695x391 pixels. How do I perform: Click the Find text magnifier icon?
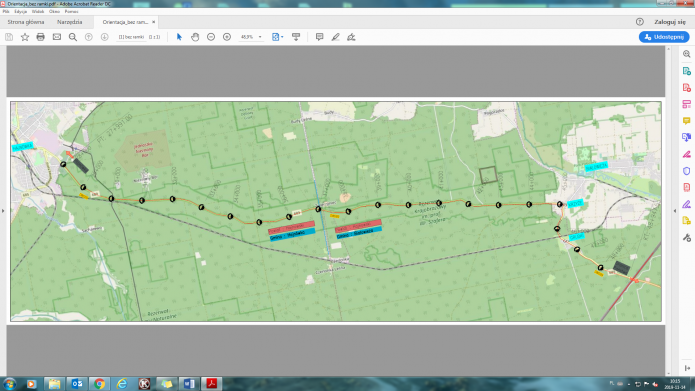click(x=73, y=37)
